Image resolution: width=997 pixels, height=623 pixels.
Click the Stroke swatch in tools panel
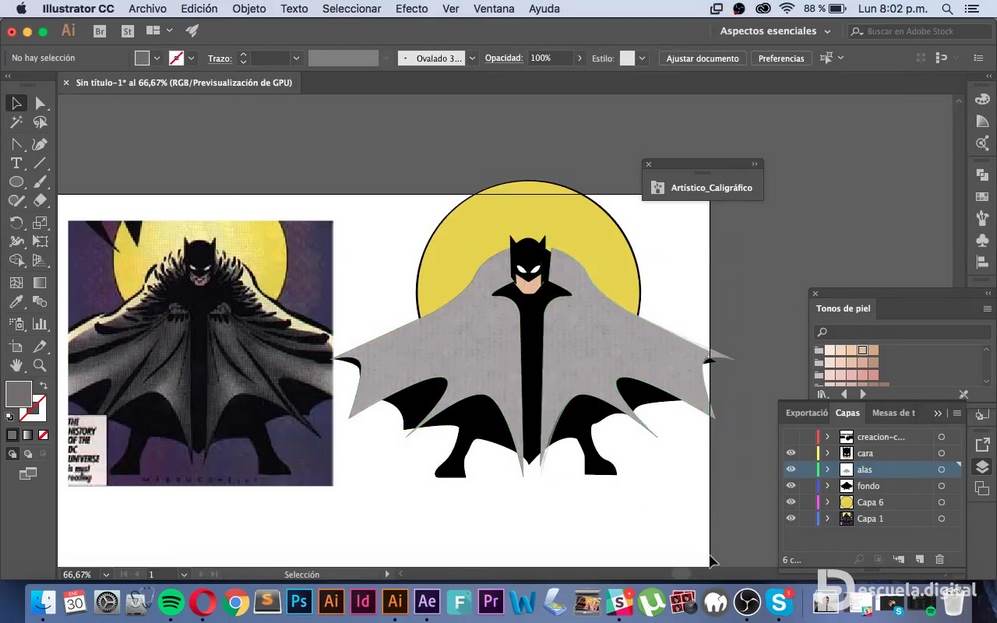click(34, 407)
